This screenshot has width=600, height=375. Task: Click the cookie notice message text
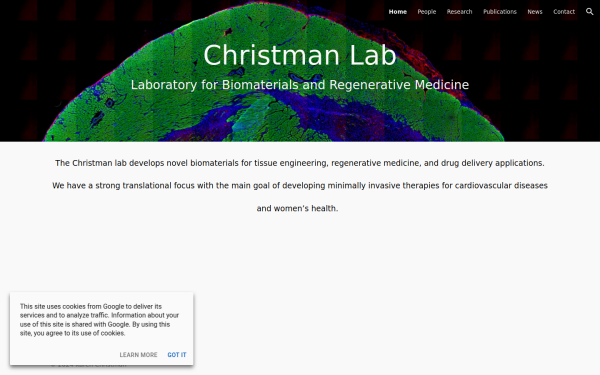pos(99,320)
